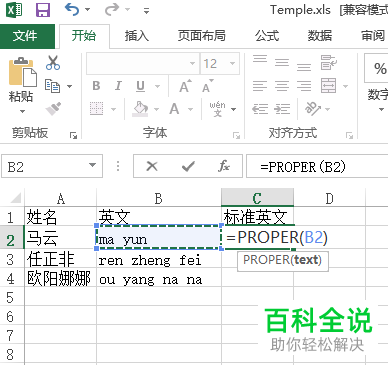Click the Insert Function fx button
This screenshot has width=388, height=365.
point(224,166)
